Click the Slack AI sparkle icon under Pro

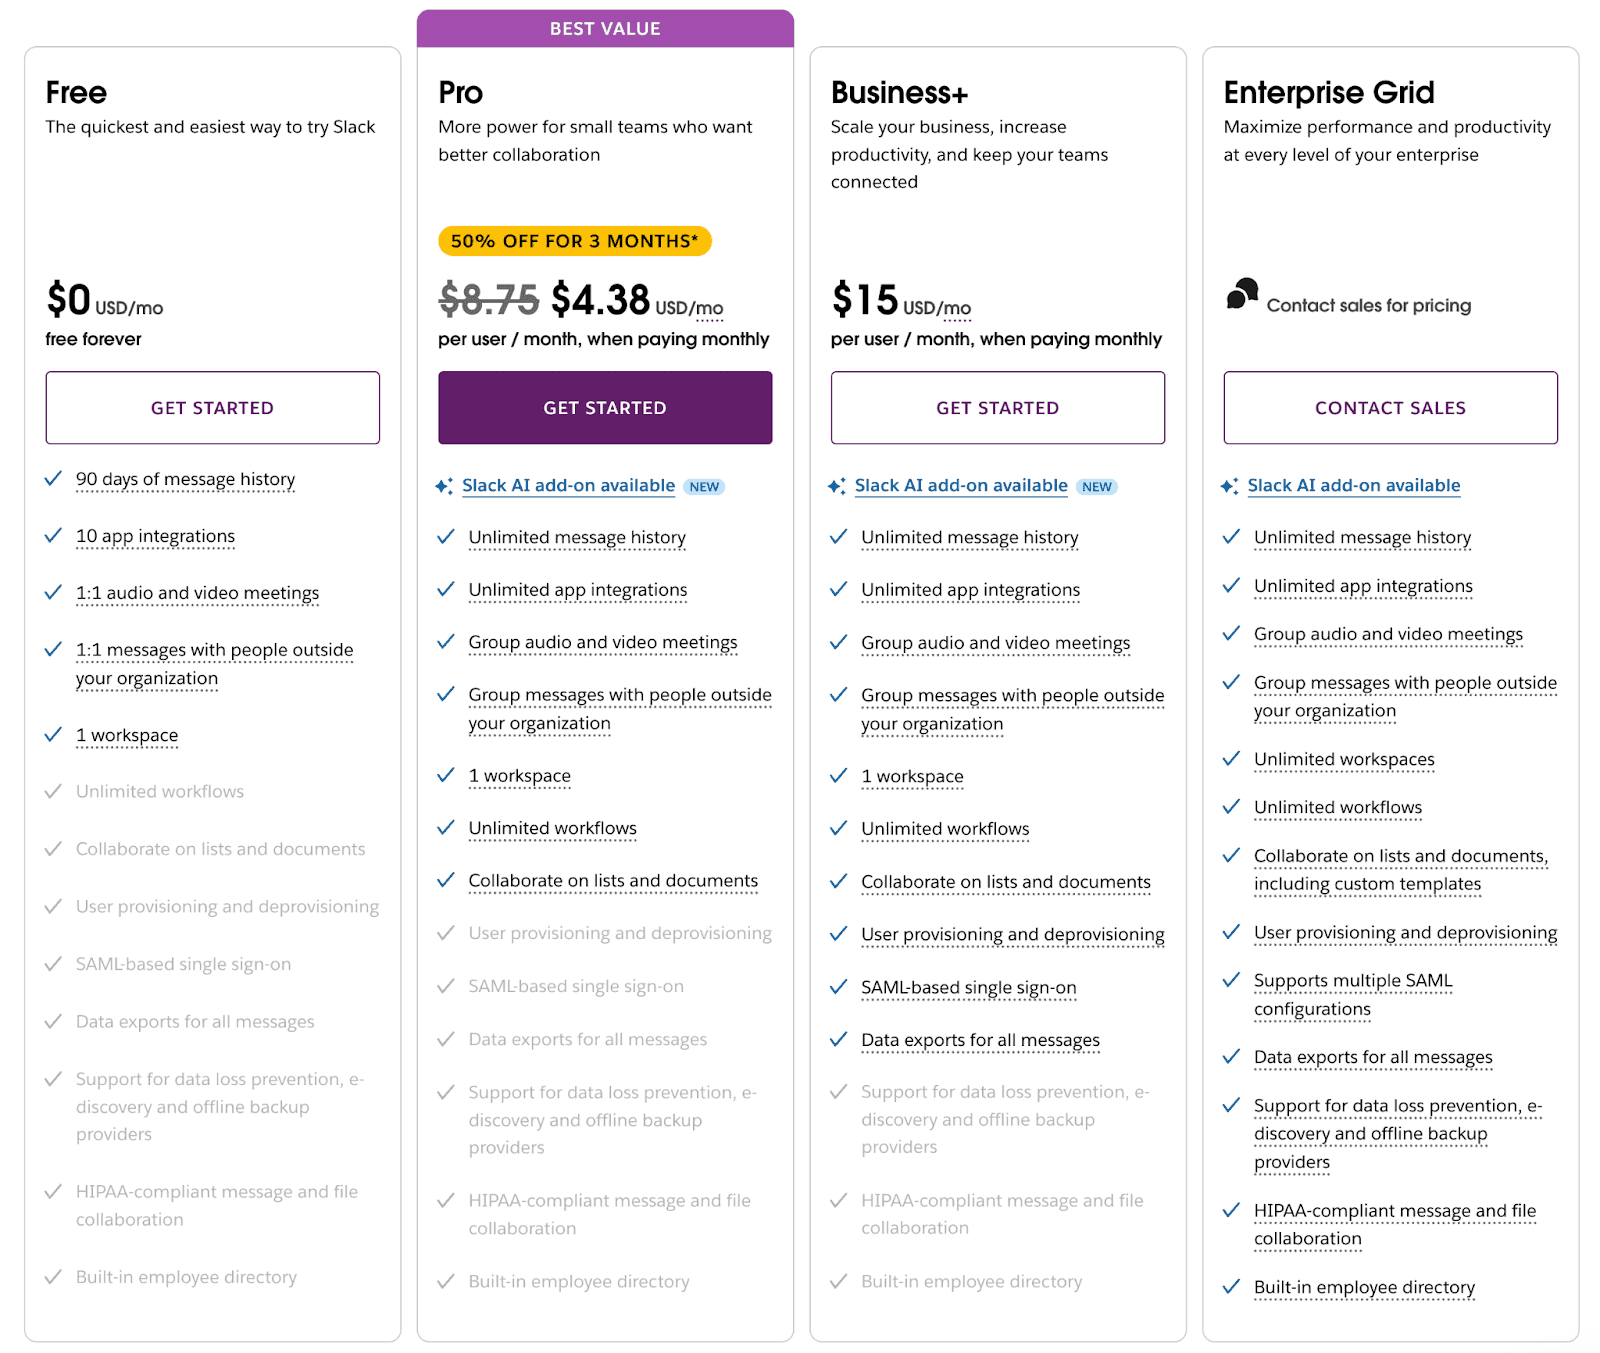[446, 486]
